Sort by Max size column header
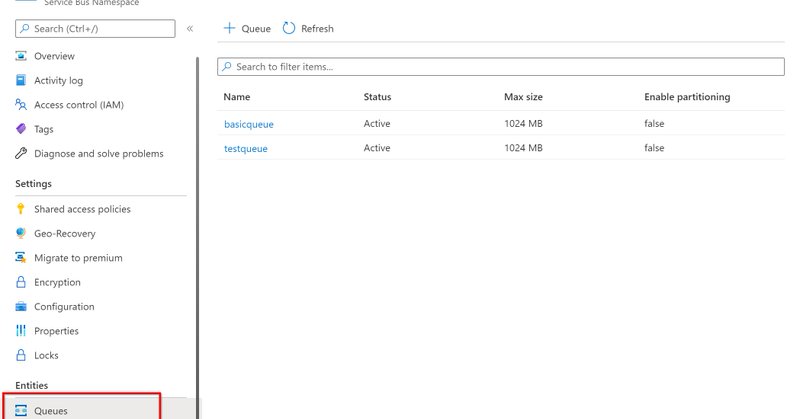This screenshot has height=419, width=800. (523, 97)
